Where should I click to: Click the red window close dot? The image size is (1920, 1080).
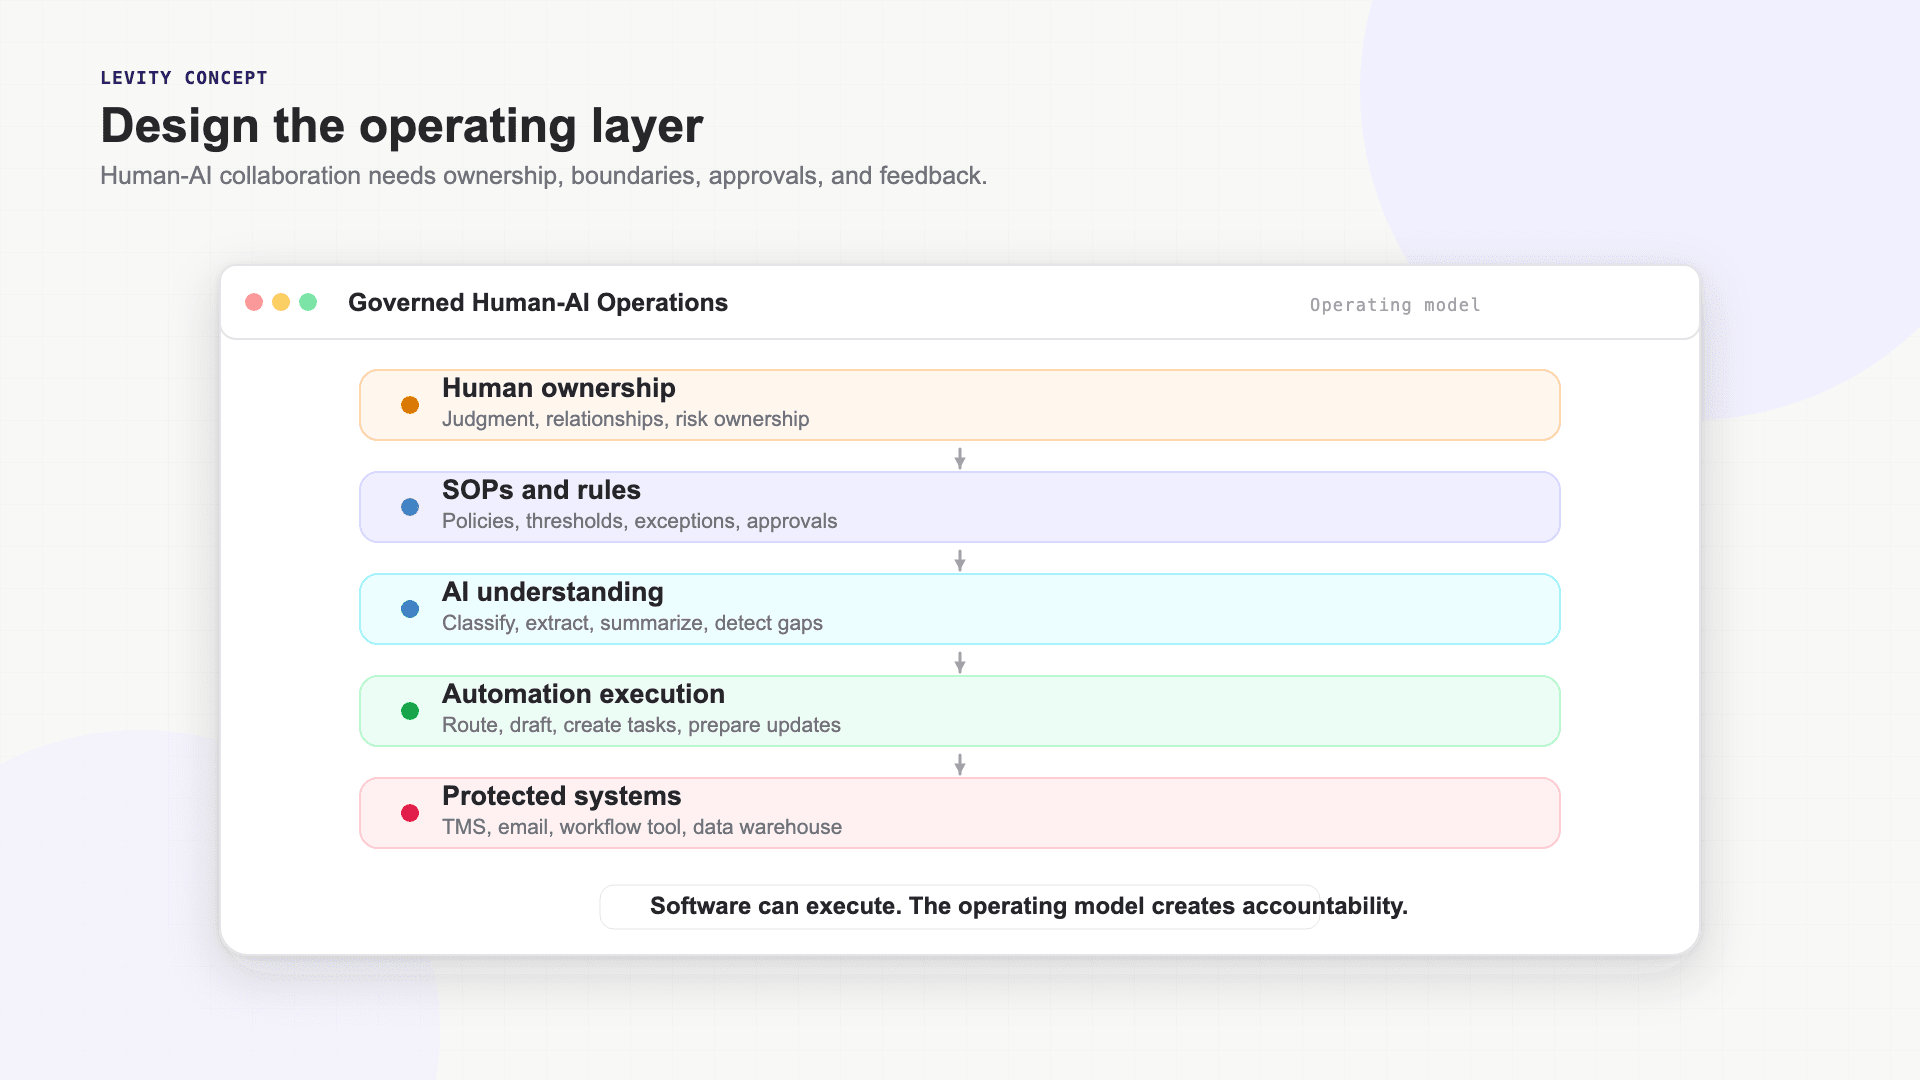point(254,302)
